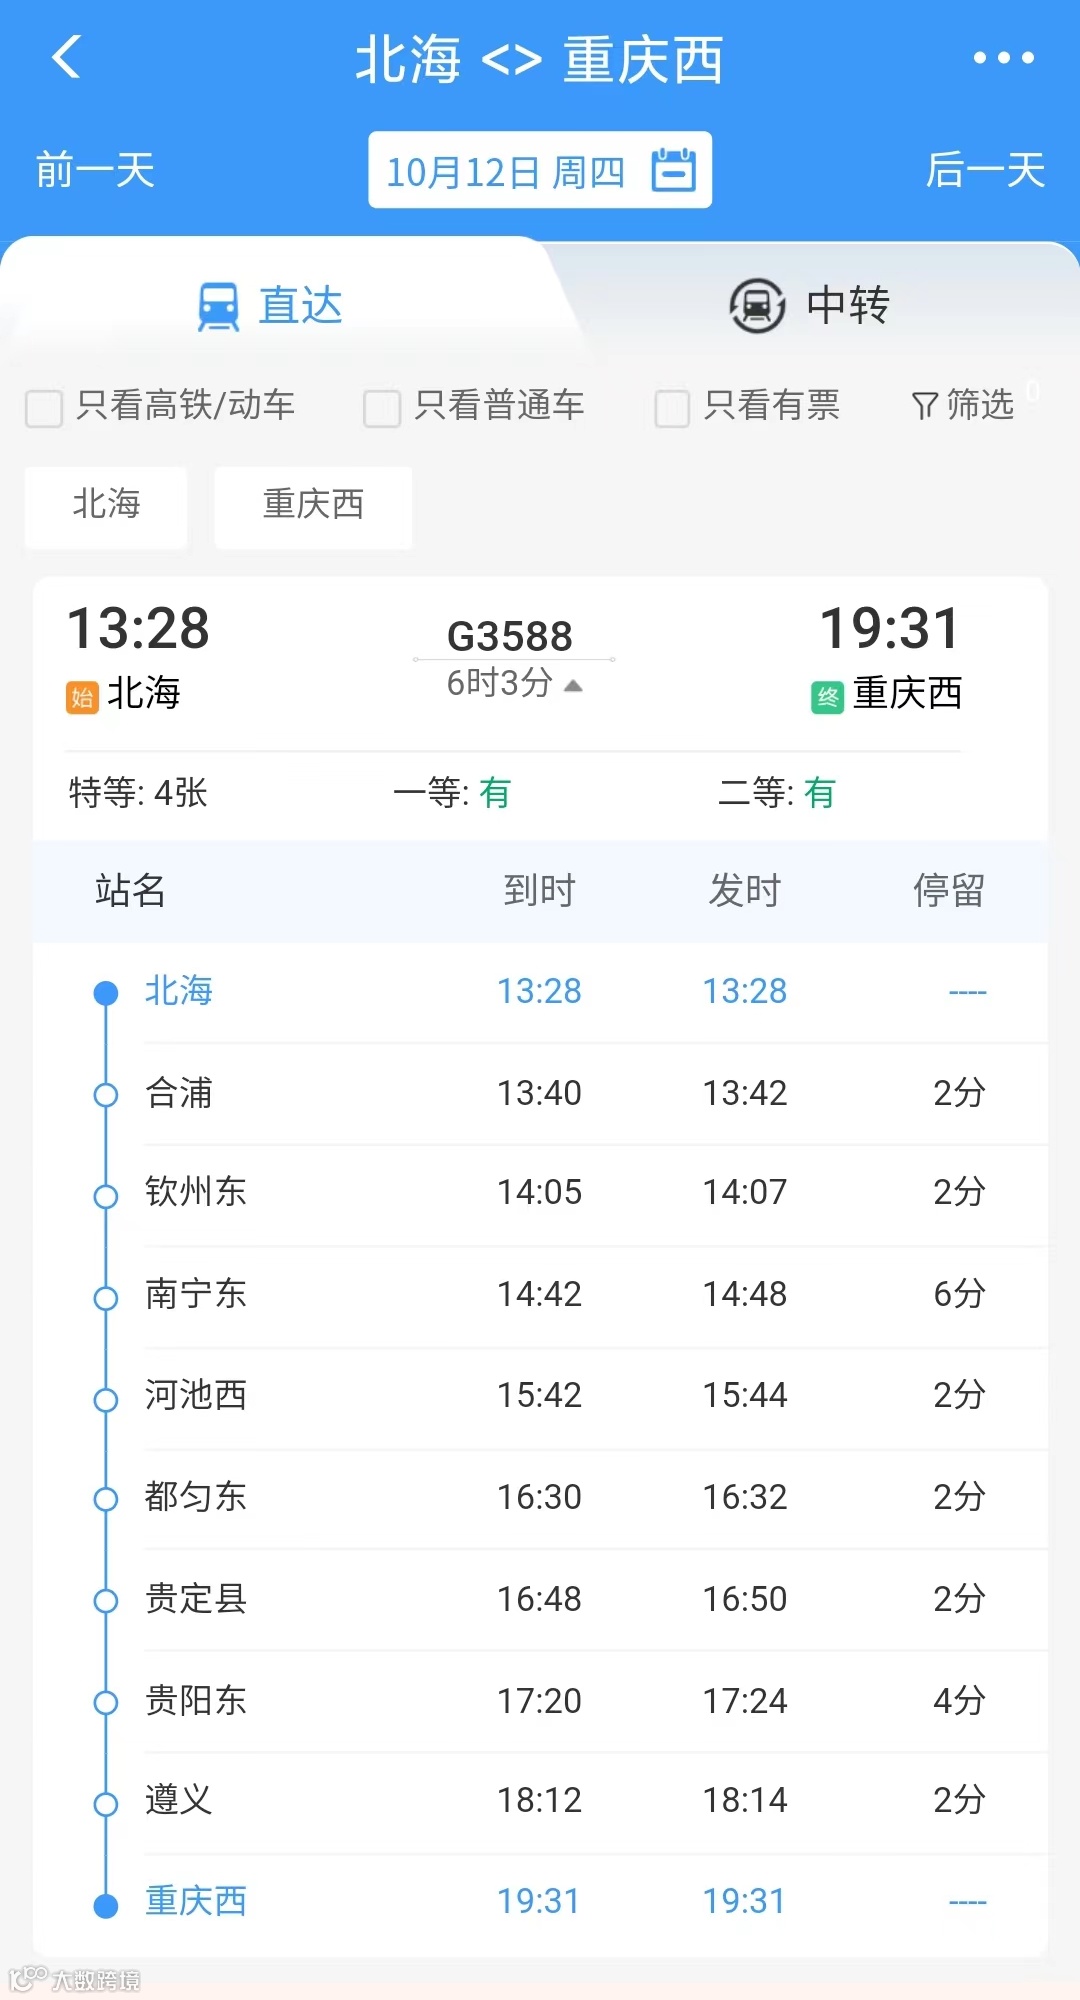Check 只看高铁/动车 box

tap(44, 408)
